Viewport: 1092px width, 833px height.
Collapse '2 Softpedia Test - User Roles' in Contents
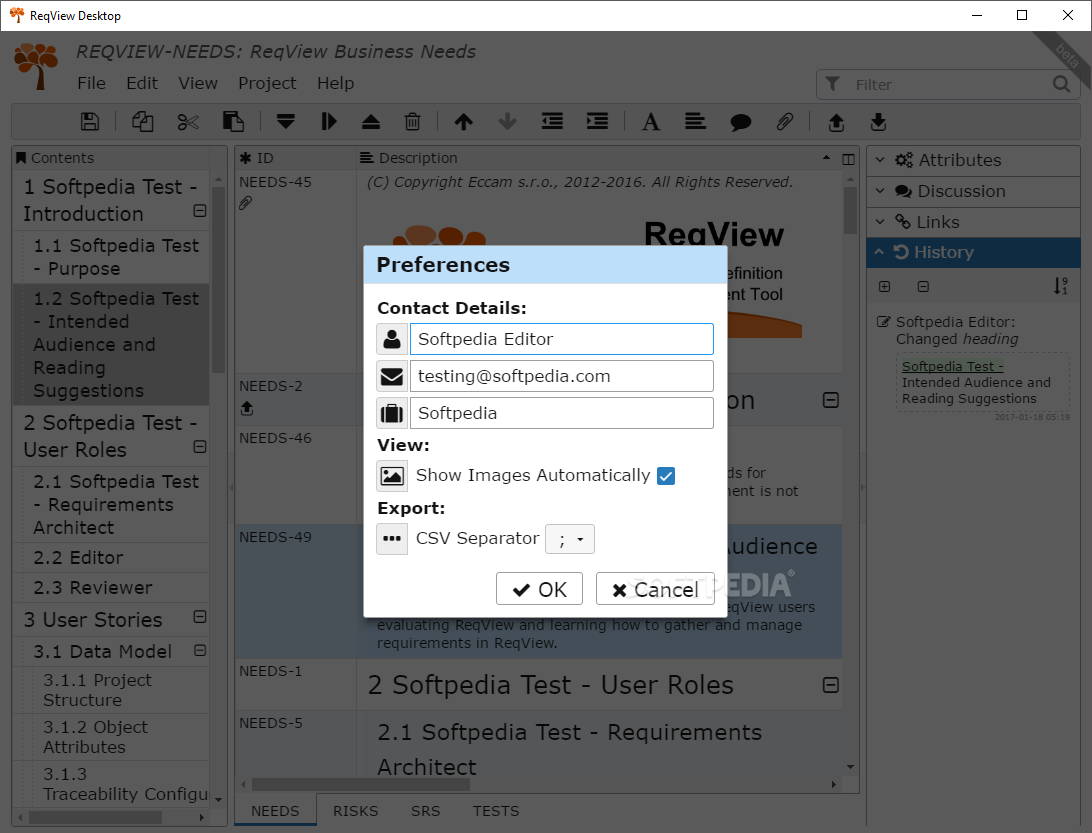(200, 446)
